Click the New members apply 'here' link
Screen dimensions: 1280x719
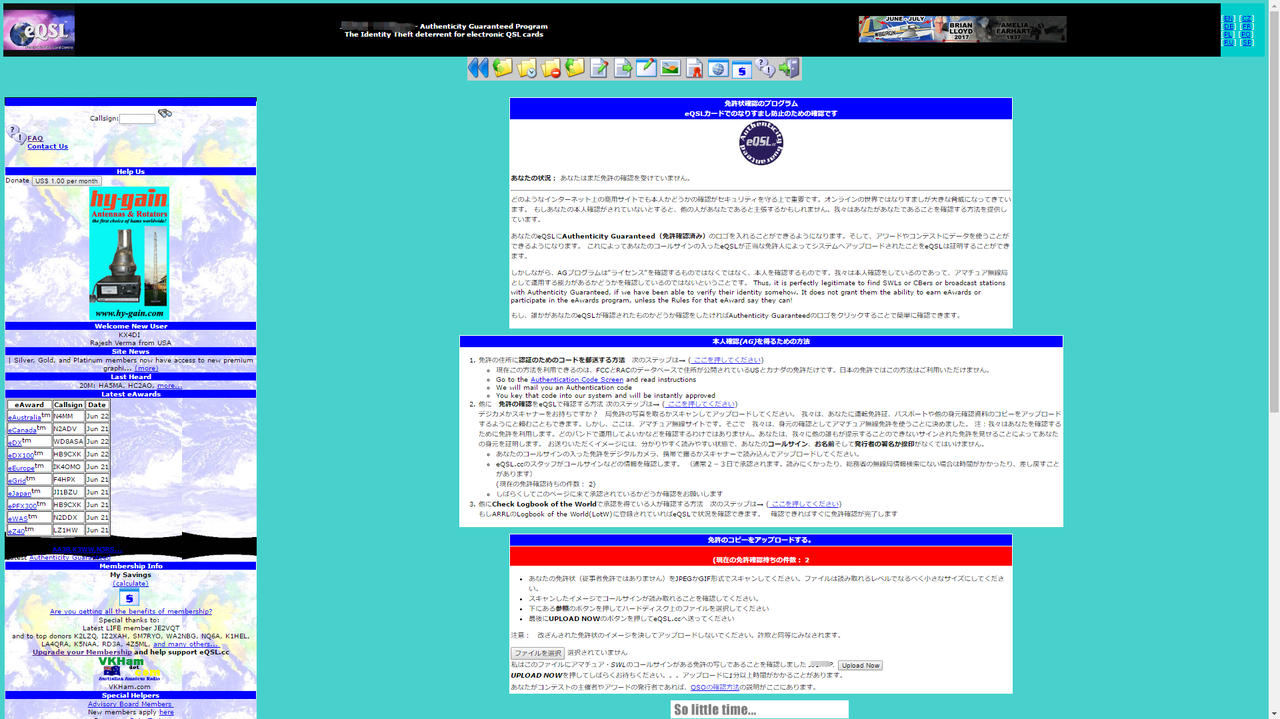tap(166, 712)
